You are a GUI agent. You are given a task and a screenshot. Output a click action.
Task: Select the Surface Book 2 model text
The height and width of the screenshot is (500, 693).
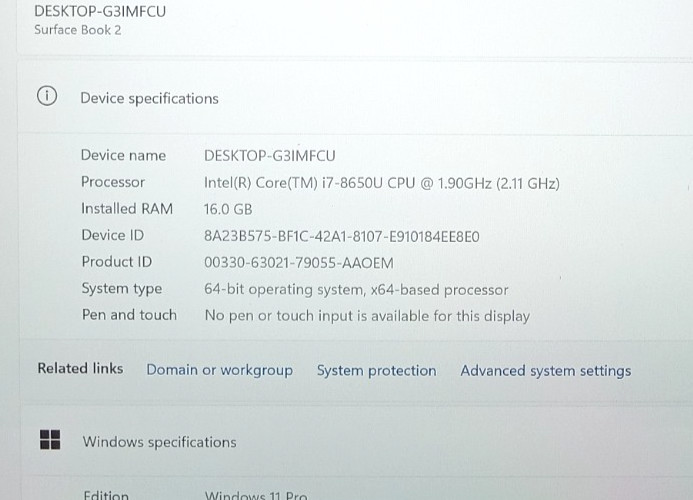78,30
